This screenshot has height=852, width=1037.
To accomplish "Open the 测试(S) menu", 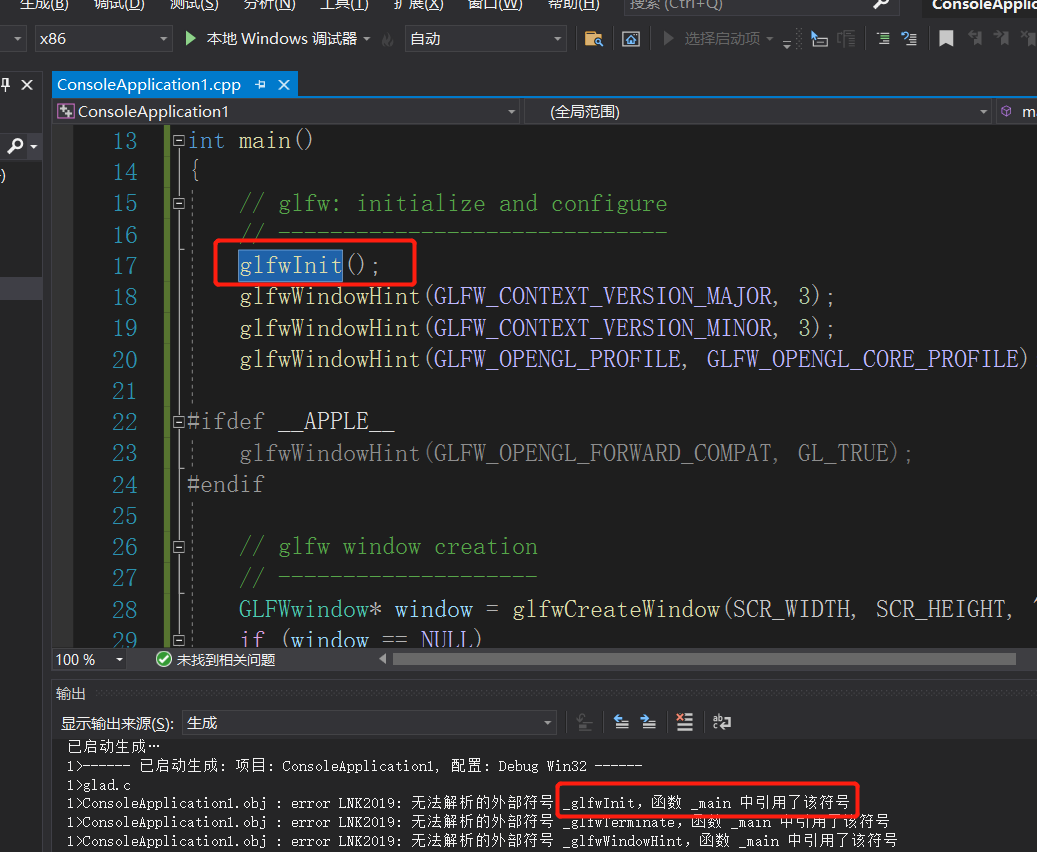I will click(x=194, y=5).
